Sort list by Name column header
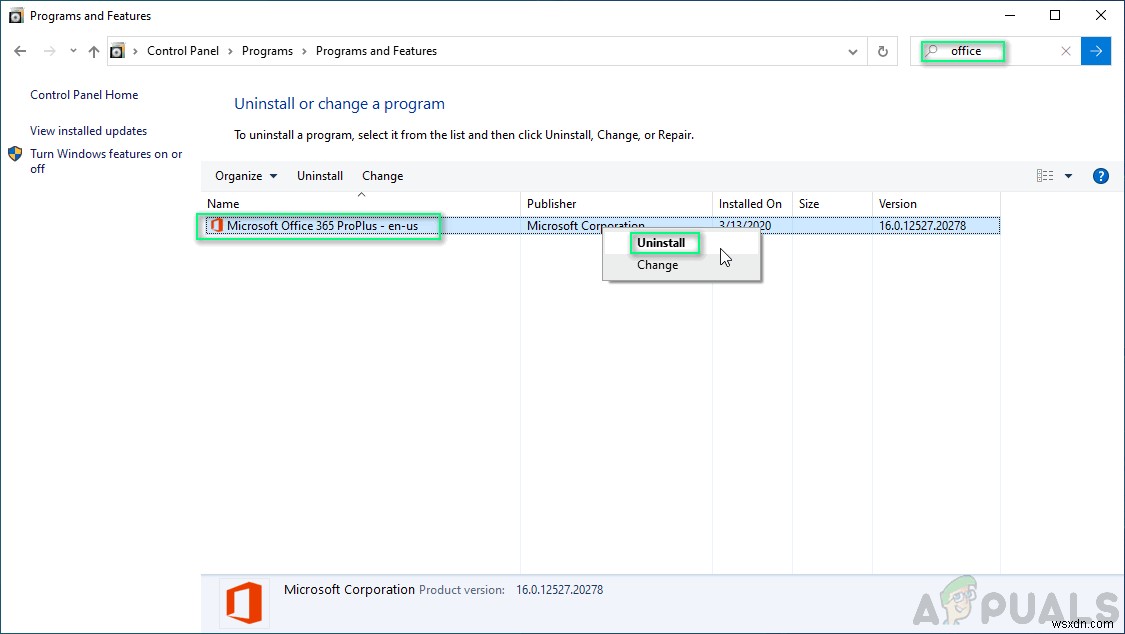 tap(361, 204)
